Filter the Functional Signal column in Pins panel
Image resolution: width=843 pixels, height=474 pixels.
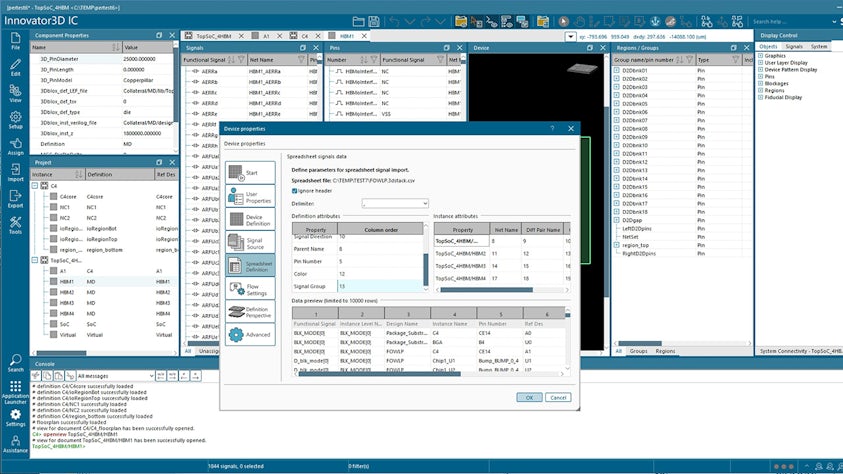tap(440, 60)
